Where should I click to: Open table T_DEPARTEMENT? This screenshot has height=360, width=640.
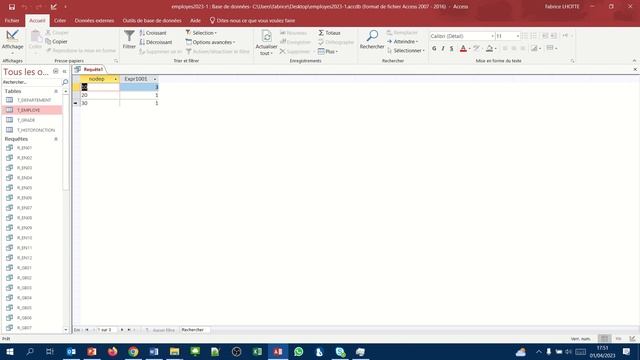coord(33,100)
